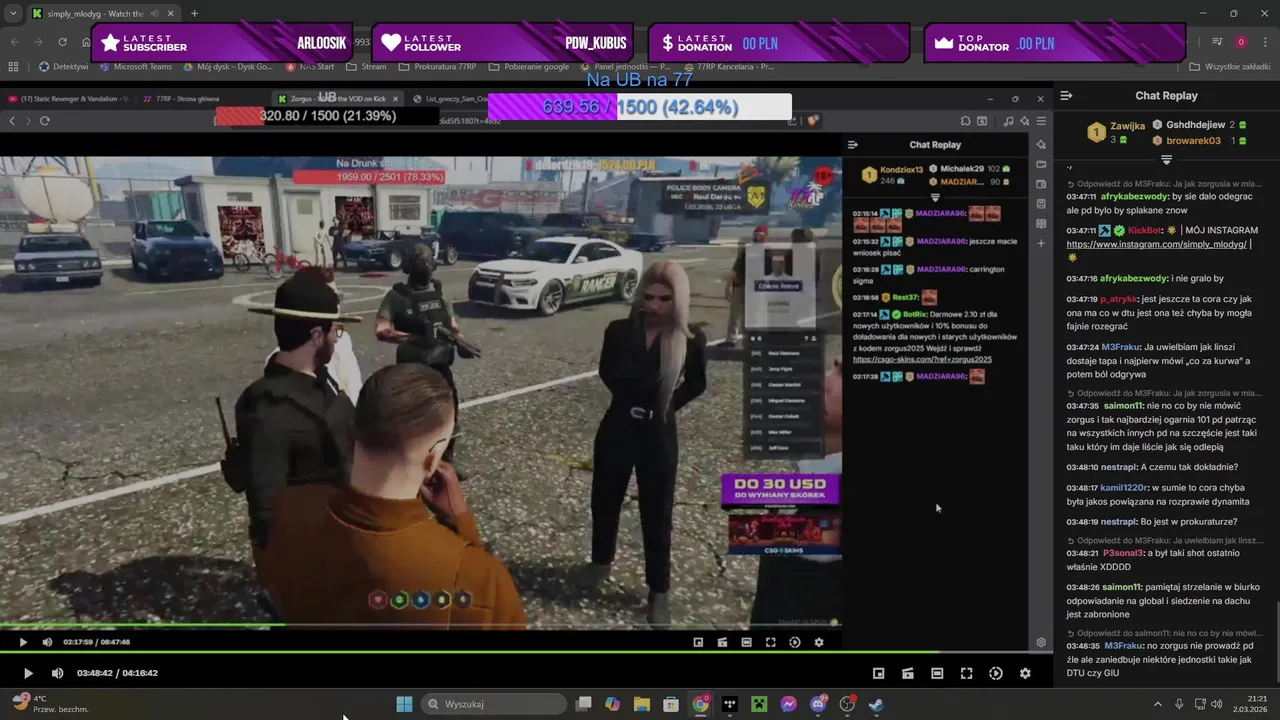
Task: Seek on the outer green progress bar
Action: [526, 653]
